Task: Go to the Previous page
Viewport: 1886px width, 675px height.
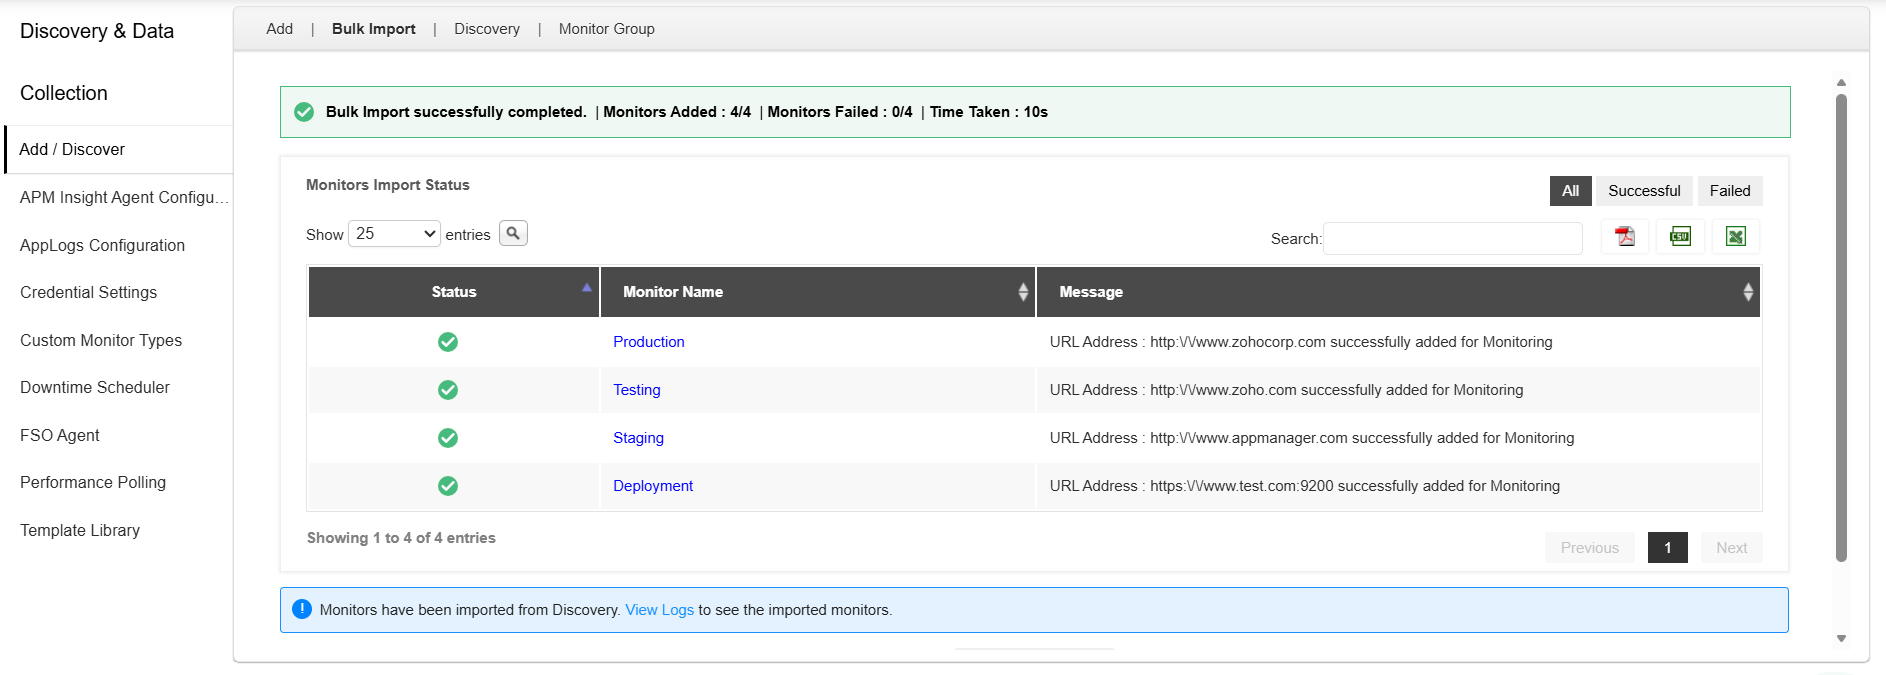Action: 1590,548
